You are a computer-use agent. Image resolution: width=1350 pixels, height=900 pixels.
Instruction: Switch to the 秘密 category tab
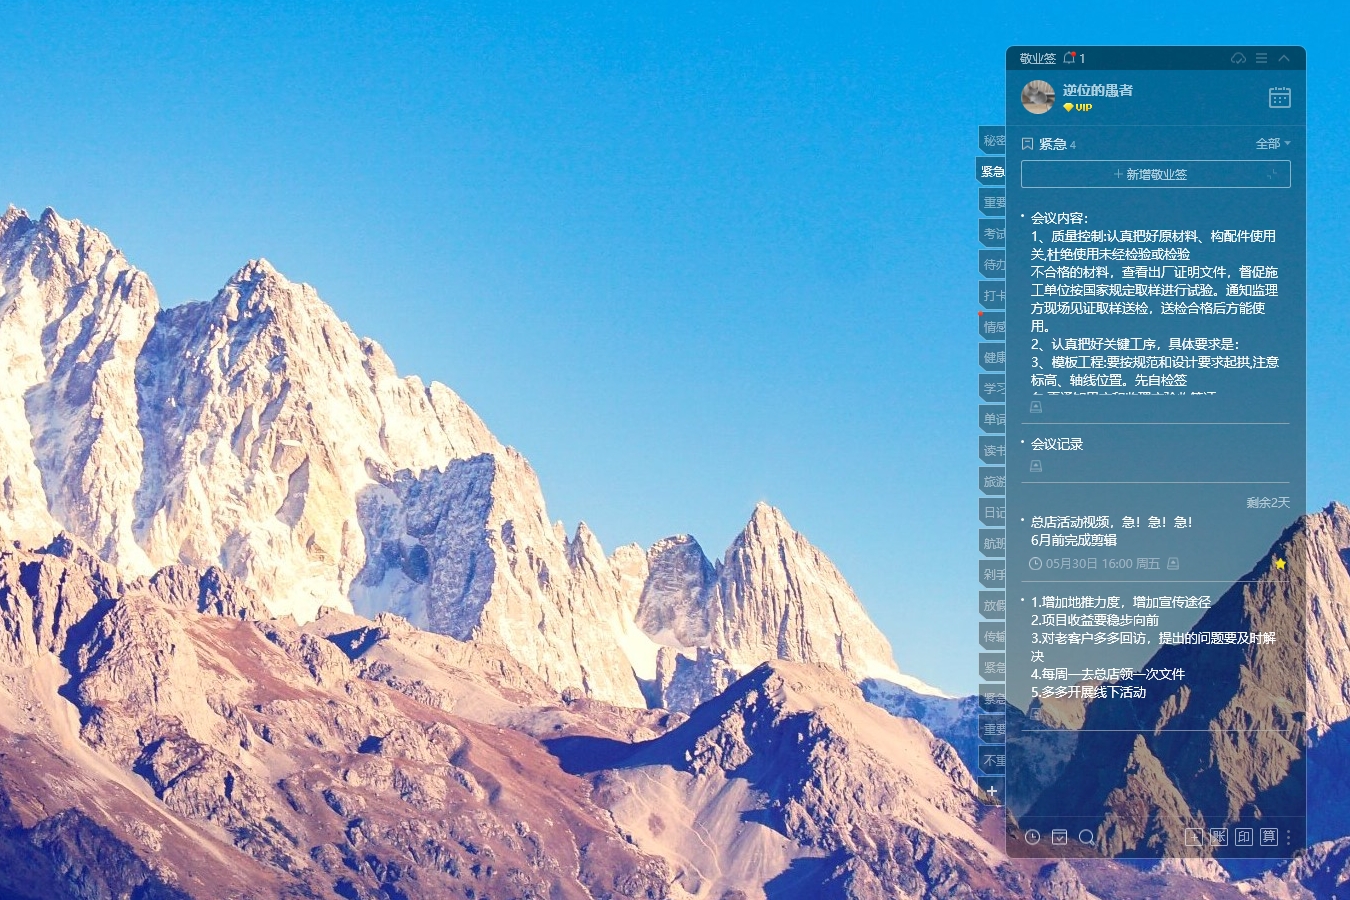(x=992, y=141)
